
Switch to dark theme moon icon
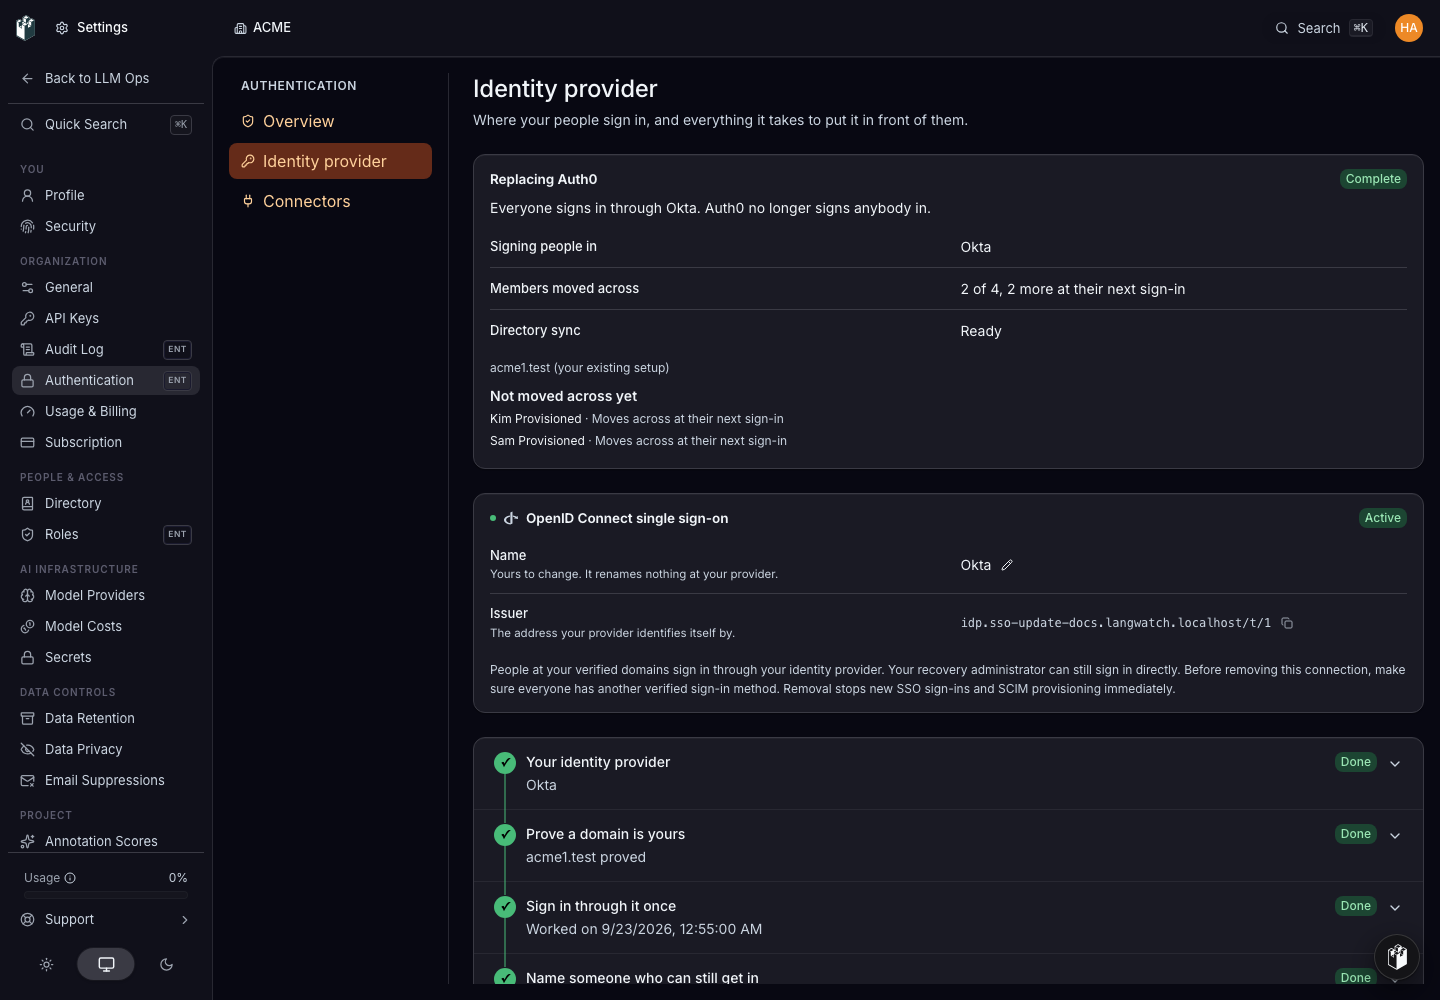(x=166, y=964)
